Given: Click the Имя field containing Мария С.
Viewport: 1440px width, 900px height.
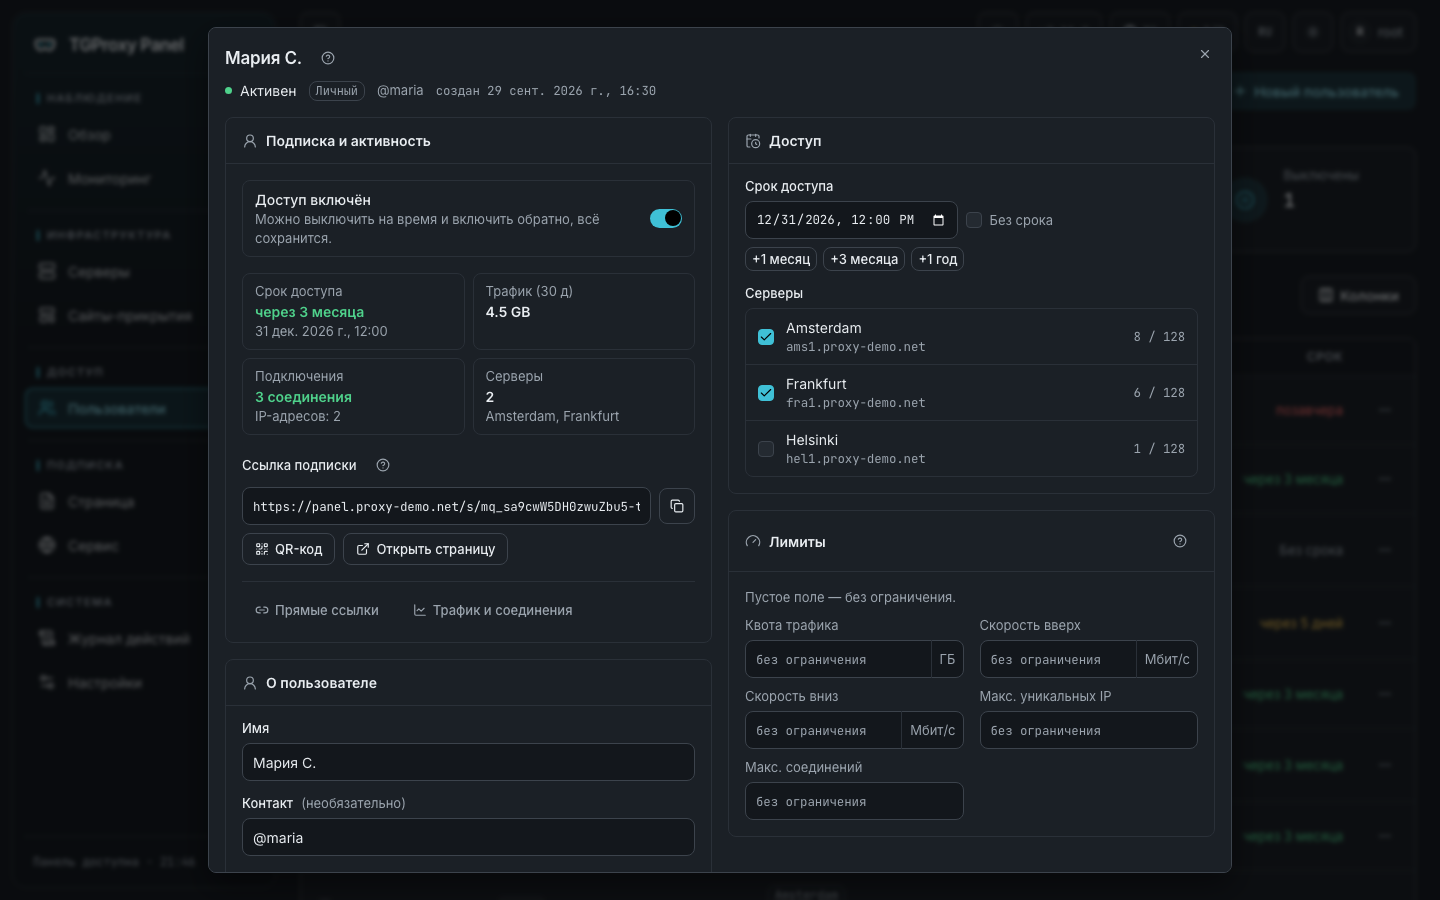Looking at the screenshot, I should [x=468, y=762].
